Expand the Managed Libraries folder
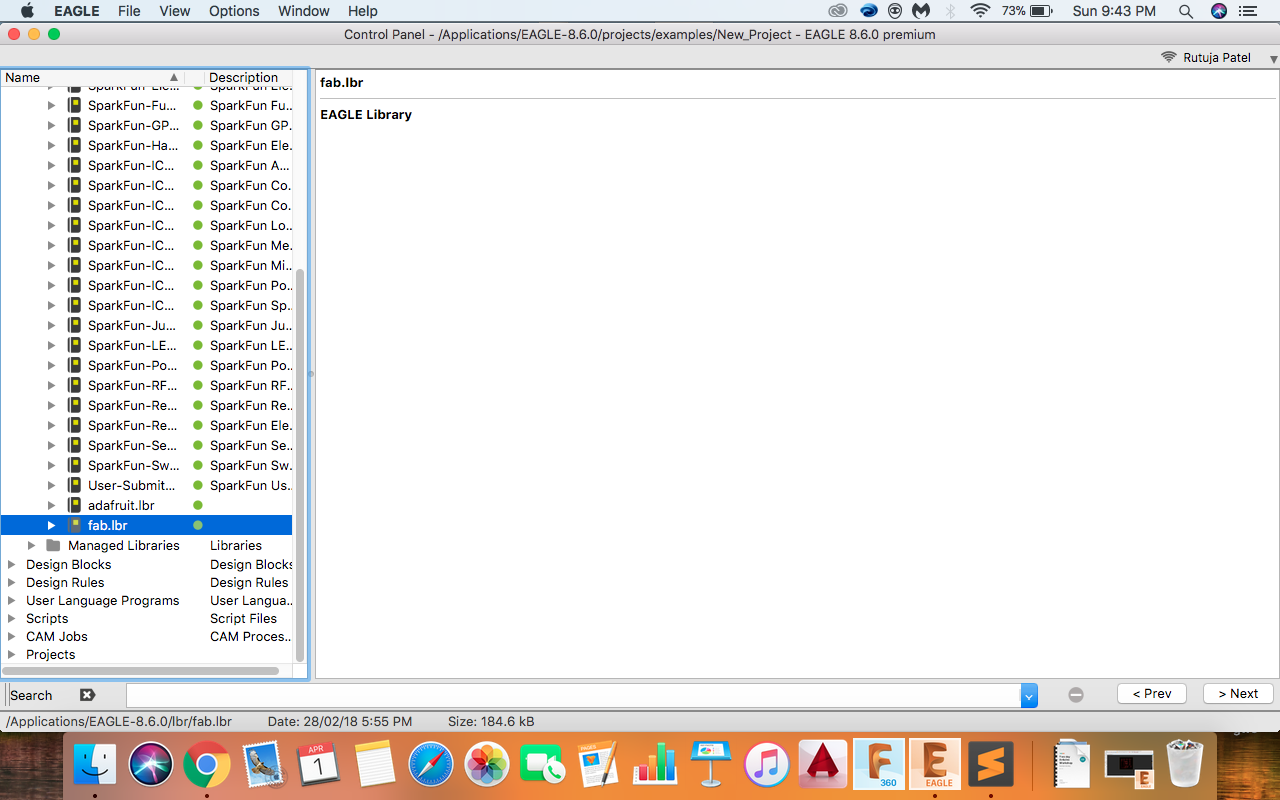The height and width of the screenshot is (800, 1280). (x=32, y=545)
